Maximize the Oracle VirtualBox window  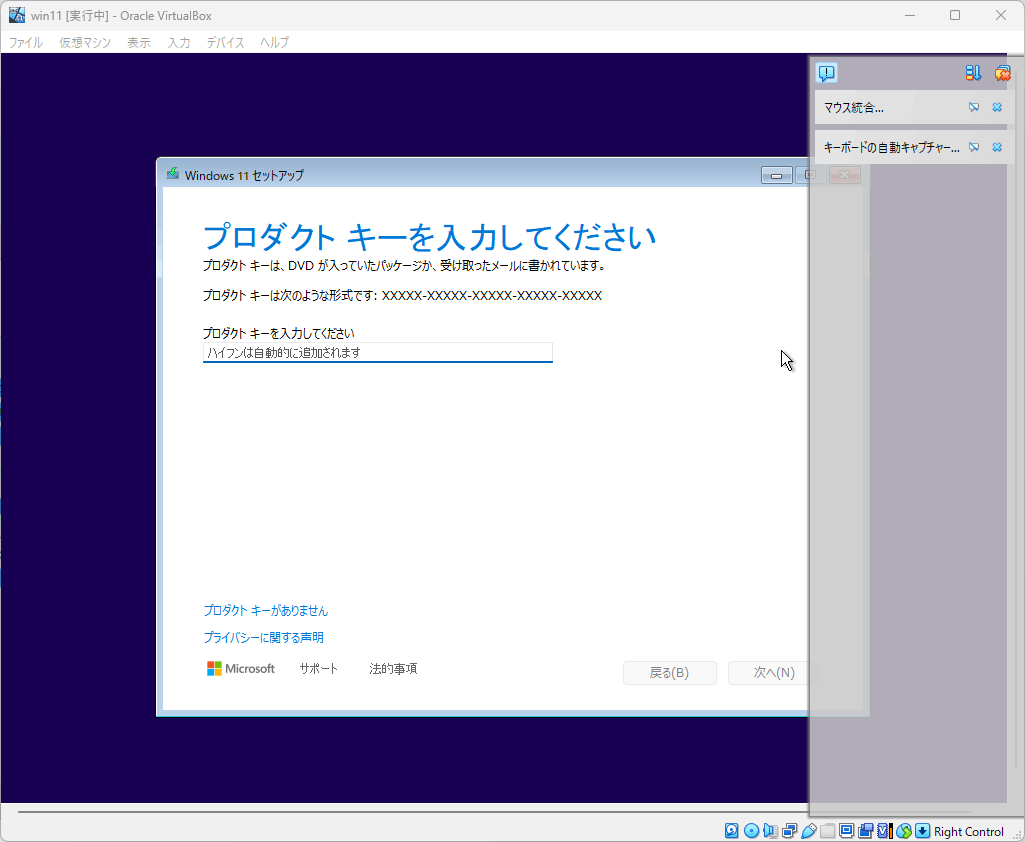(955, 15)
